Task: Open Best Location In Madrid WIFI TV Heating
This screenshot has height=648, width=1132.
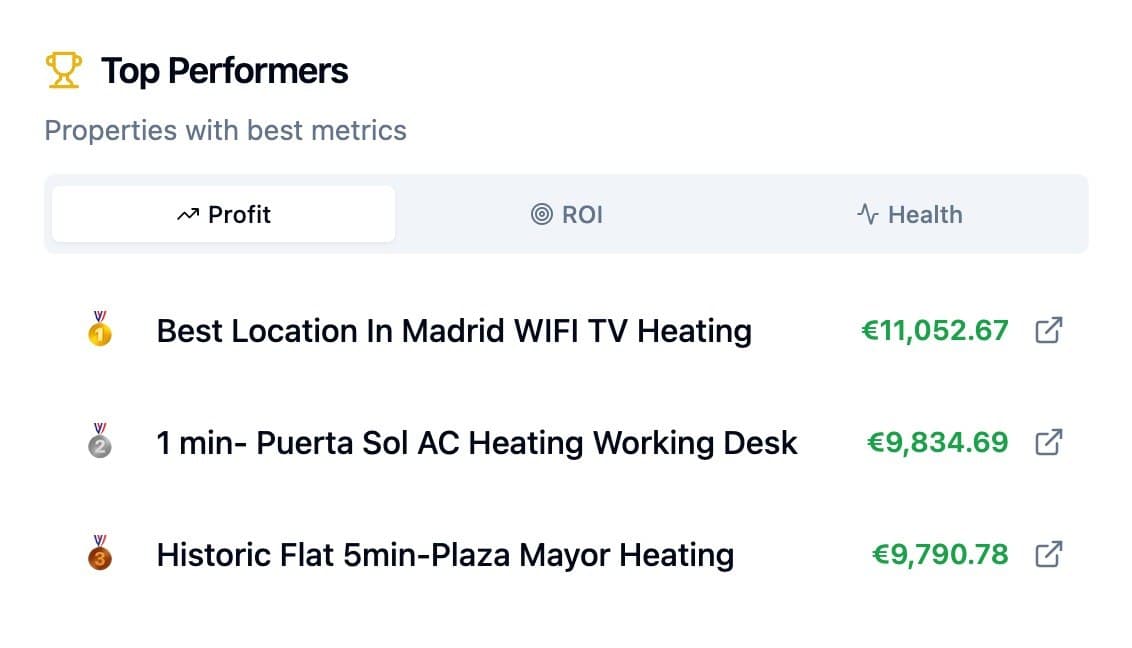Action: click(x=454, y=330)
